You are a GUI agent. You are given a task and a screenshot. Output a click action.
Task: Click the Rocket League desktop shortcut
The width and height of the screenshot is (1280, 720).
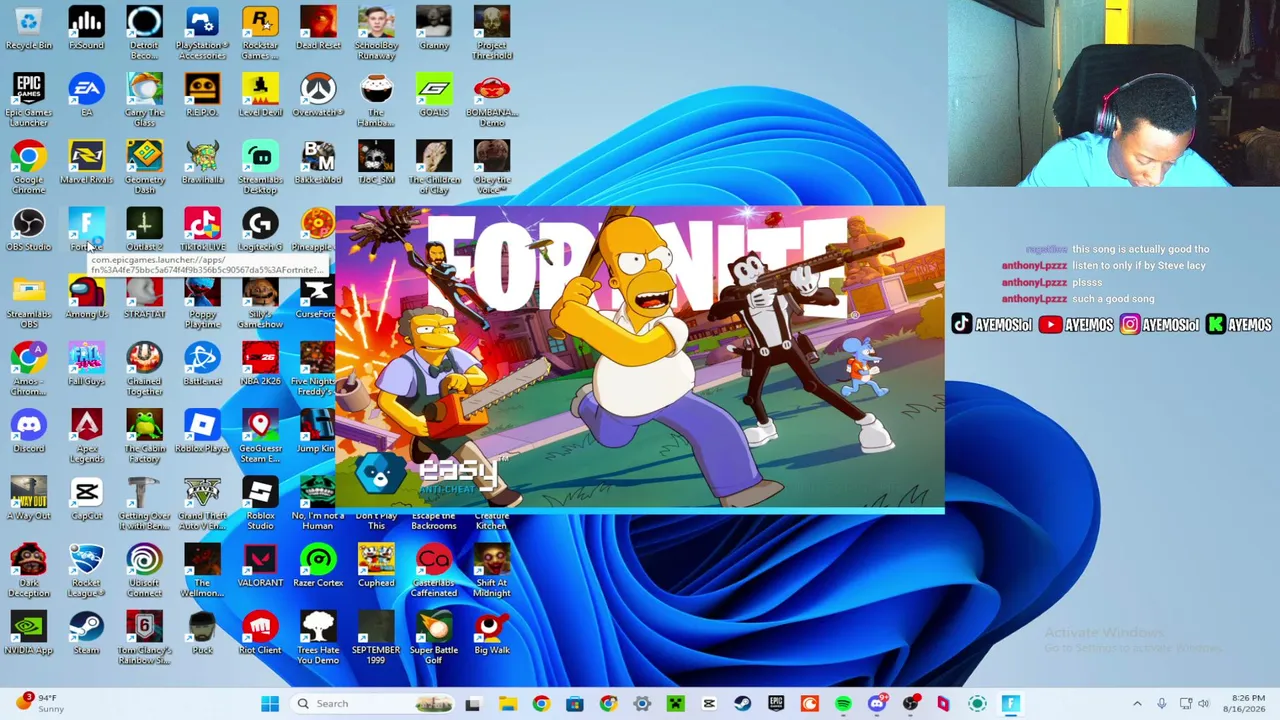click(86, 570)
